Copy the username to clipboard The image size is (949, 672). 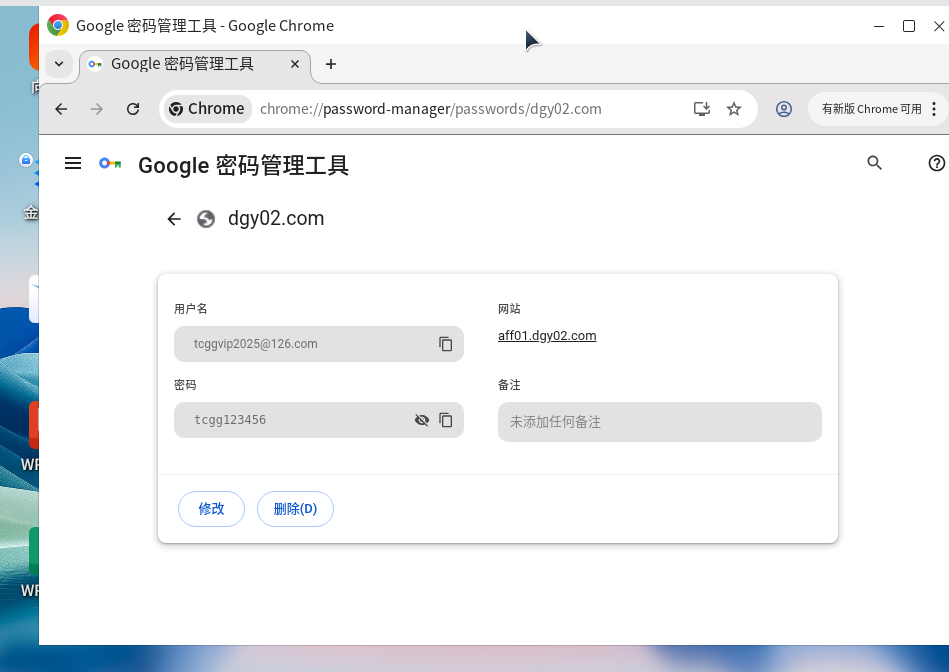446,344
